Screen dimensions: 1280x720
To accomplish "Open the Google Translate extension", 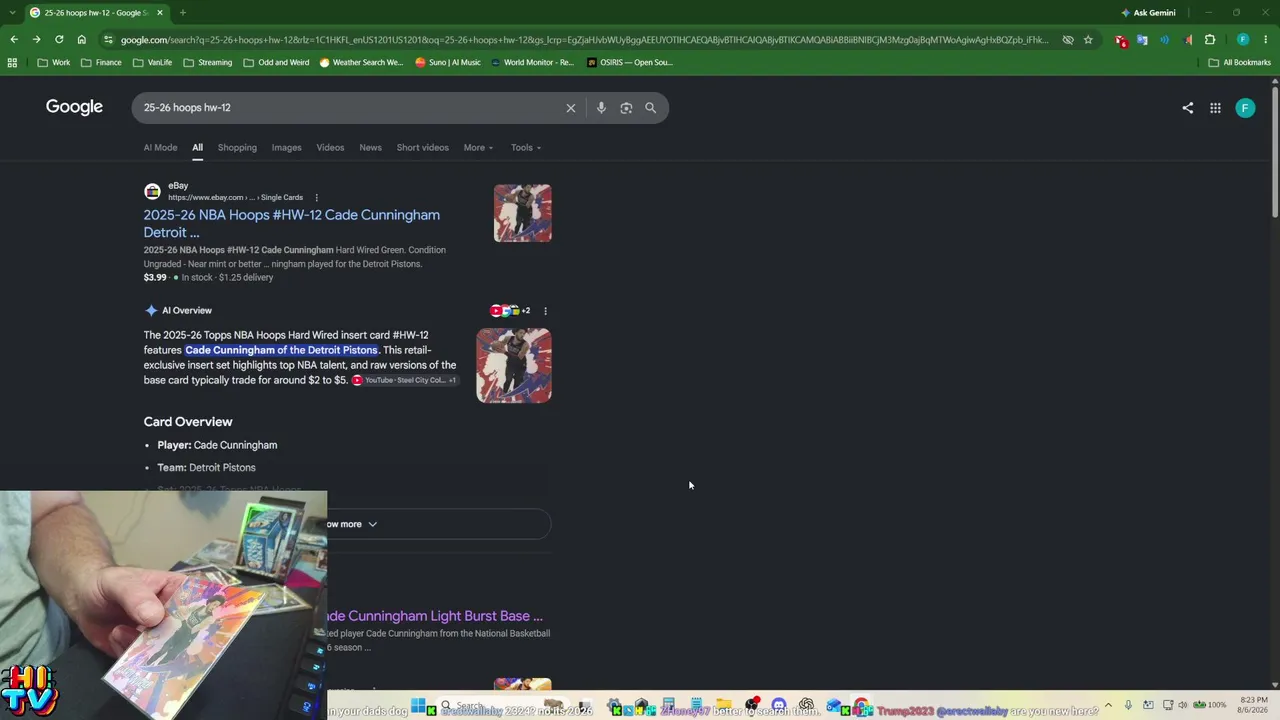I will 1142,40.
